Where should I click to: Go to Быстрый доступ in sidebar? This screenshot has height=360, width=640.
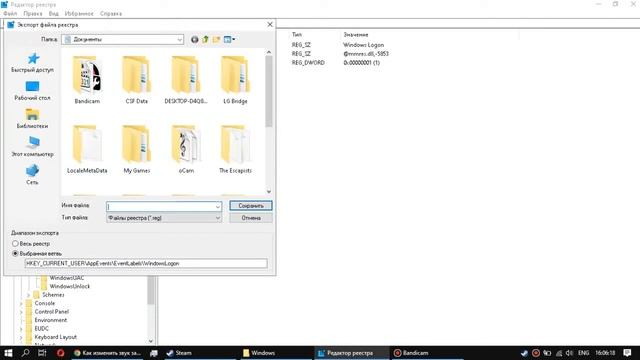point(32,62)
